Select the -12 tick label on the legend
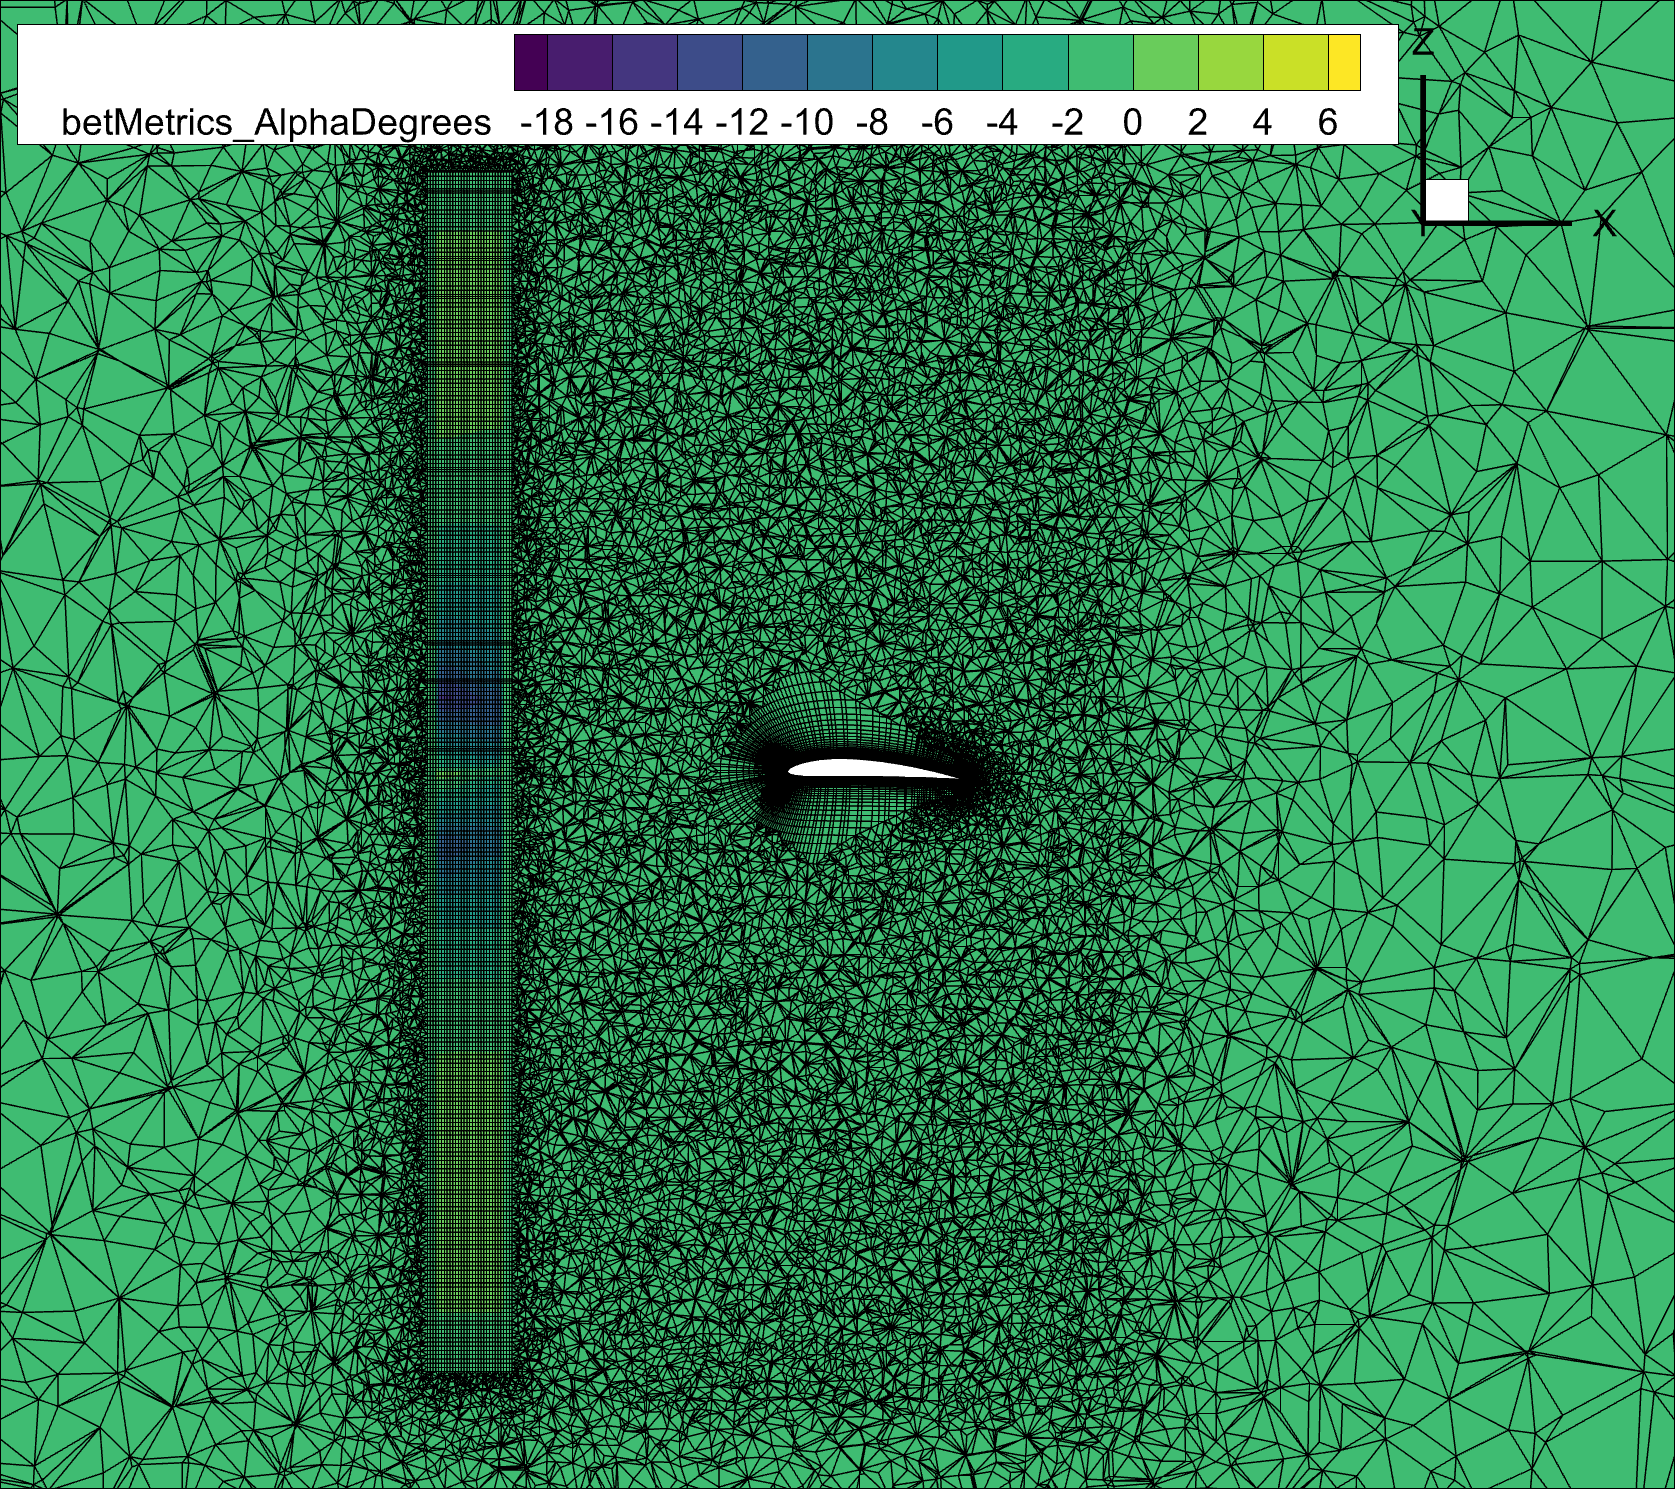The height and width of the screenshot is (1489, 1675). (x=742, y=123)
